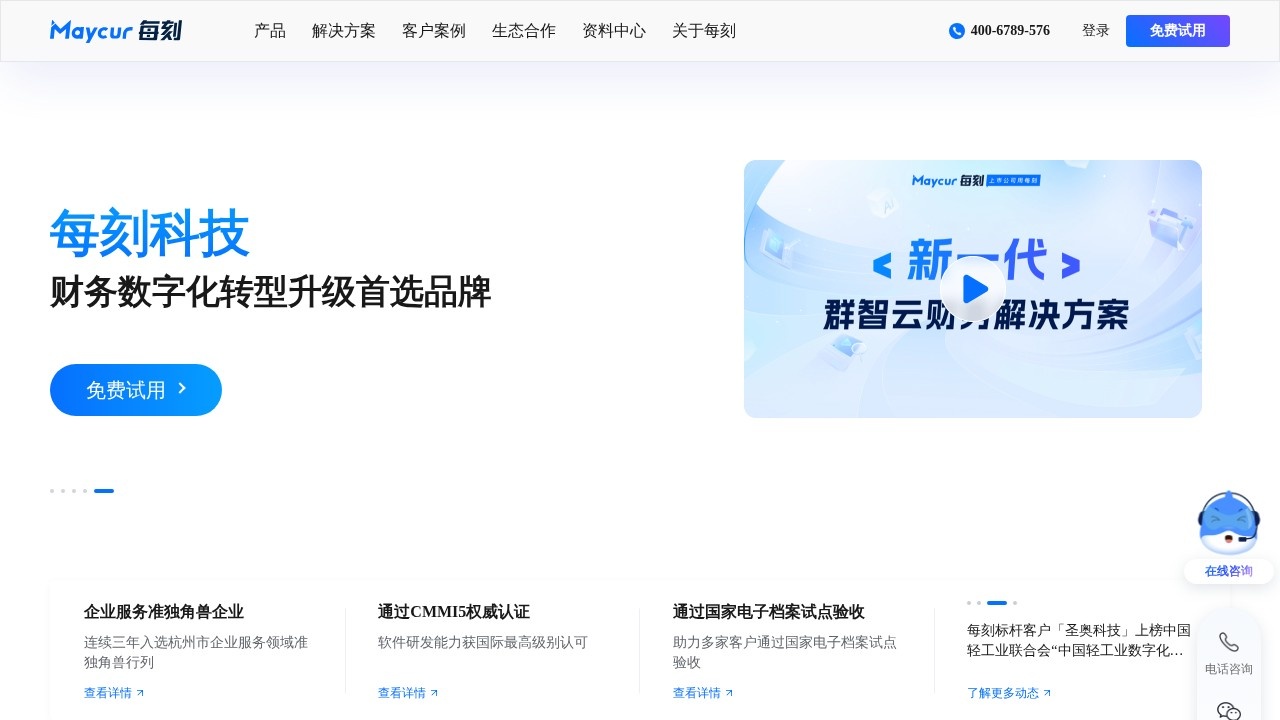Click the hero 免费试用 button
The height and width of the screenshot is (720, 1280).
coord(136,390)
